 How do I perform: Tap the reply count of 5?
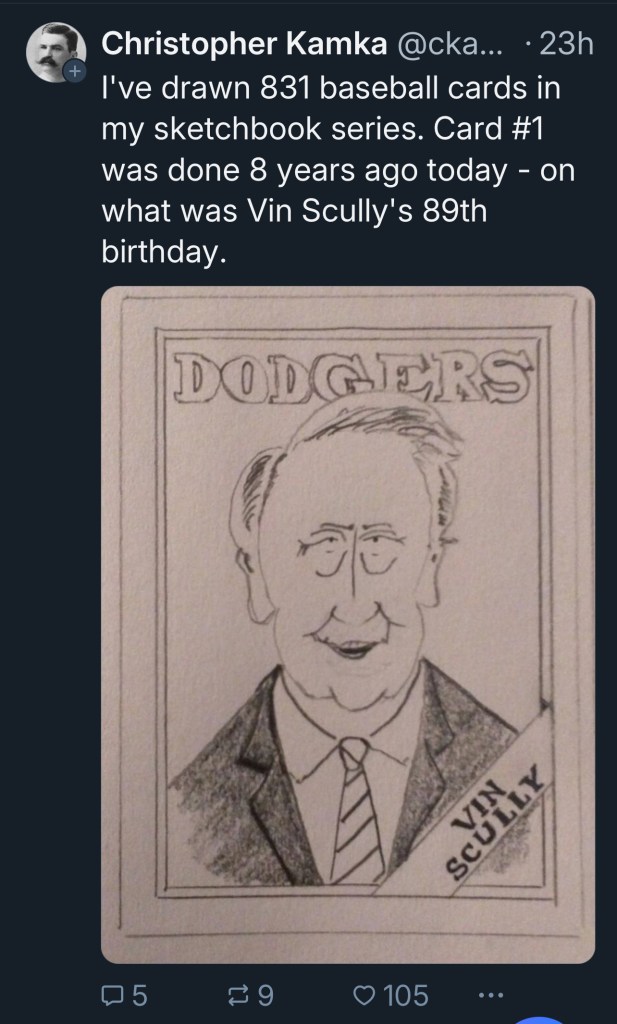pos(139,995)
